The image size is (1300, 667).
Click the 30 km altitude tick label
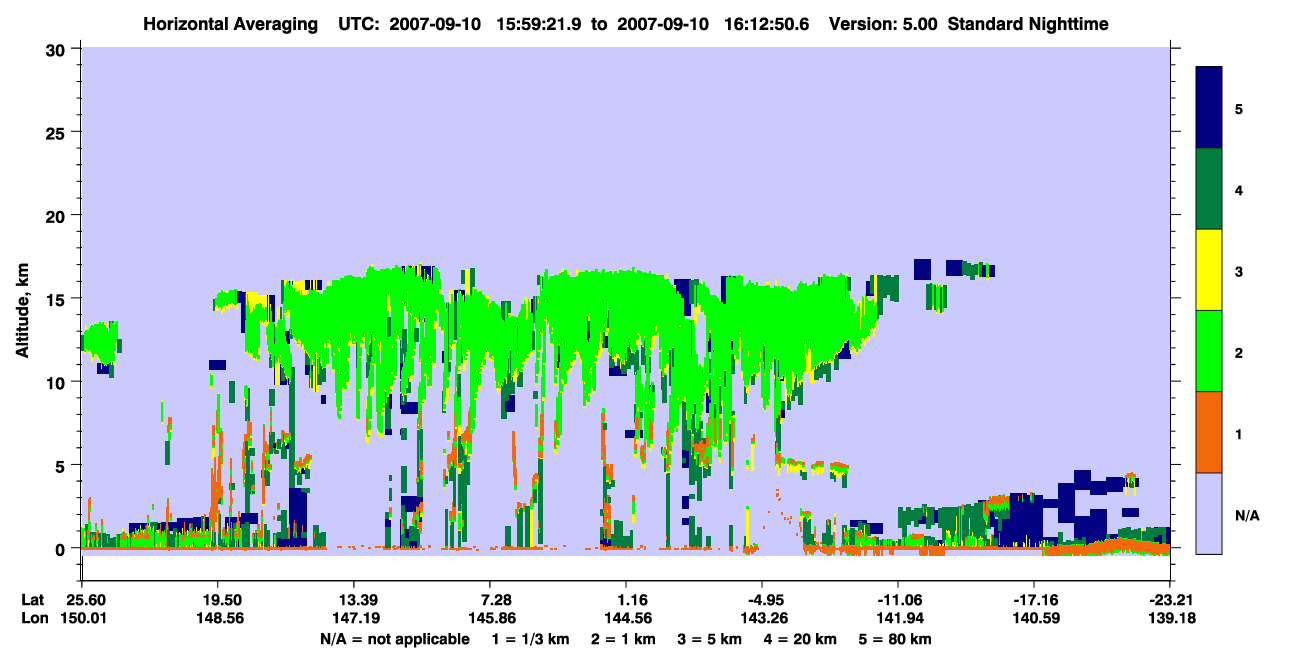[59, 49]
